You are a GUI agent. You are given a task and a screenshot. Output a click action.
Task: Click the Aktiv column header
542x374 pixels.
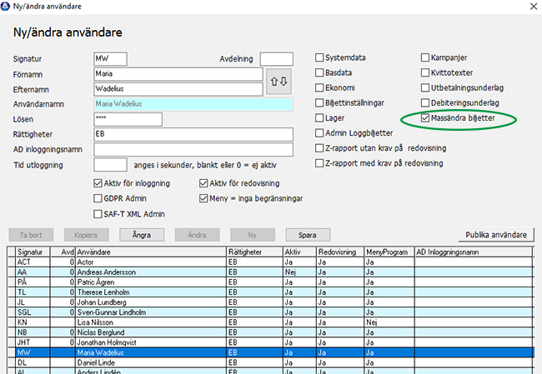click(300, 252)
